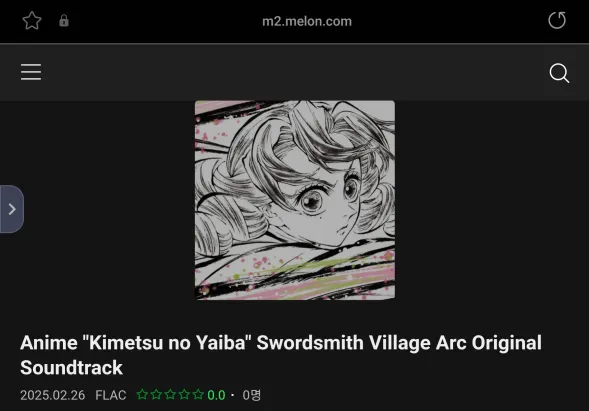Select the m2.melon.com address bar

(x=307, y=21)
